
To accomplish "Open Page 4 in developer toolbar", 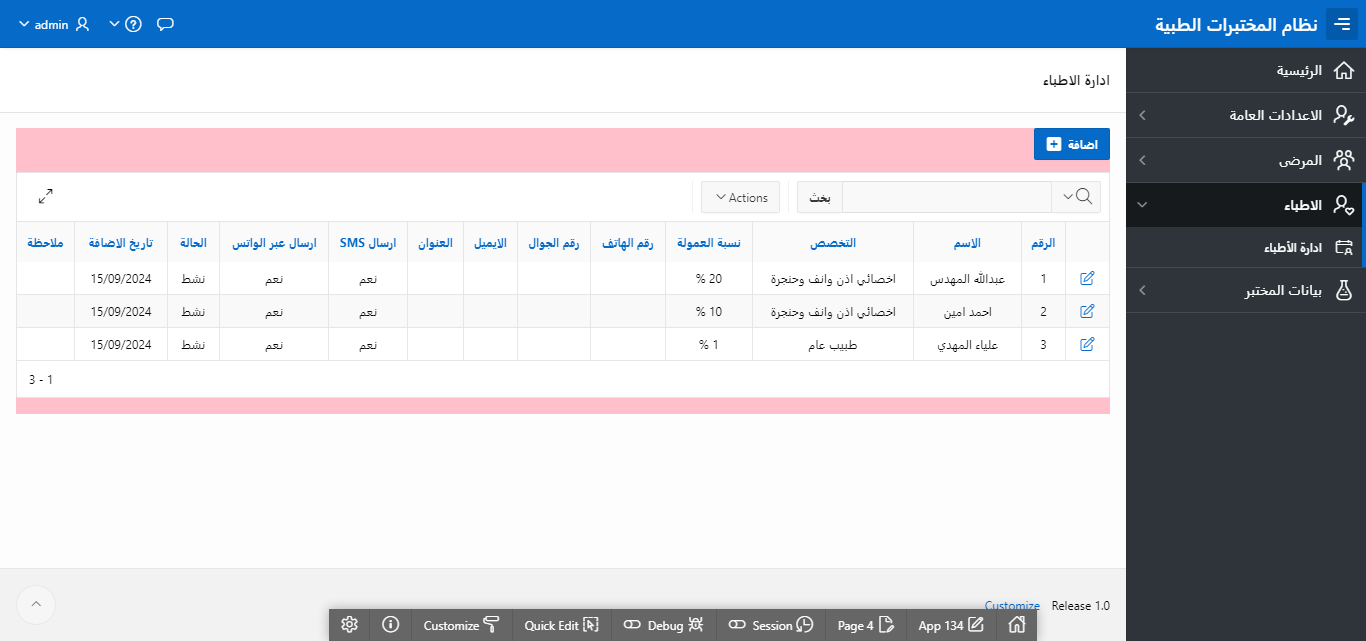I will 865,625.
